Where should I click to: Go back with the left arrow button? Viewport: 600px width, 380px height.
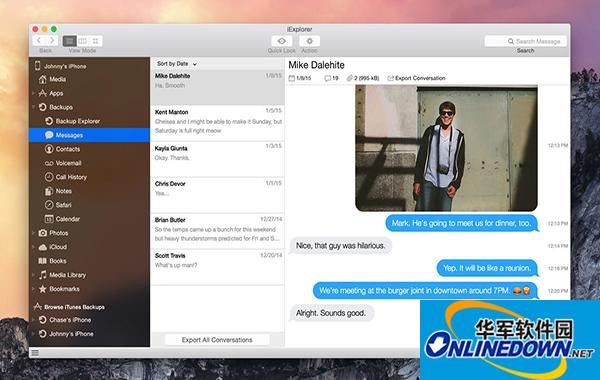coord(39,41)
